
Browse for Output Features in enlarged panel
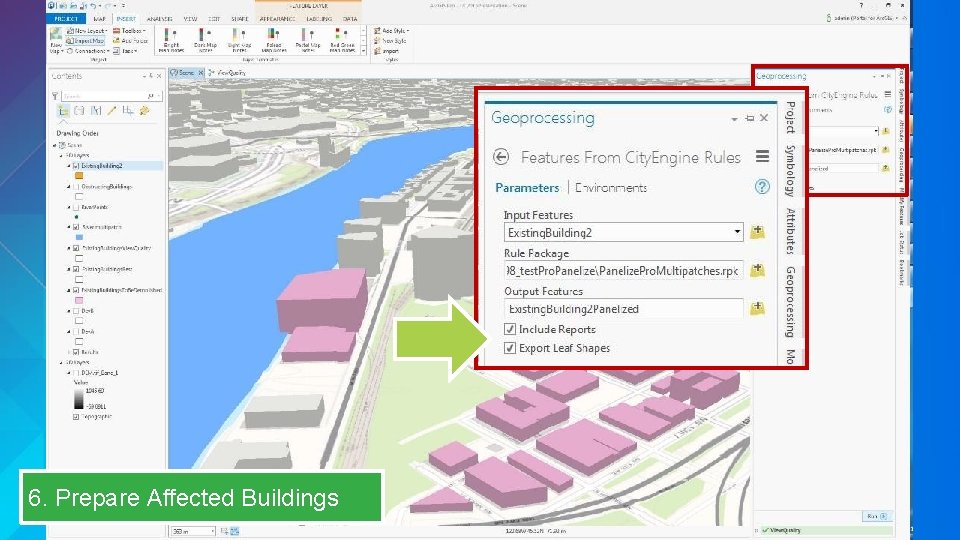click(757, 308)
